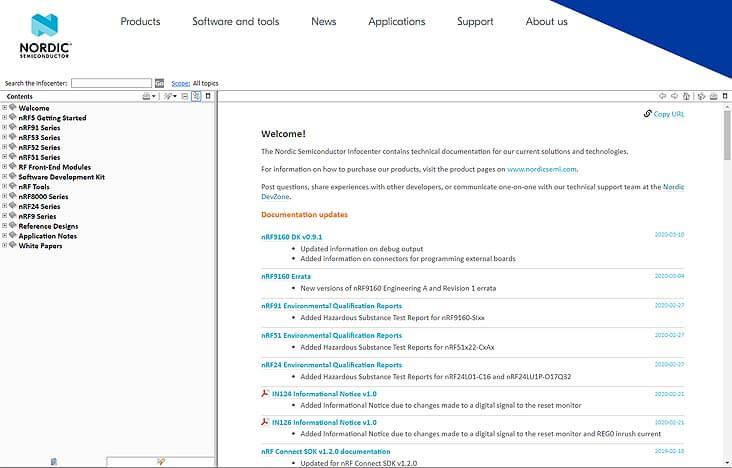Open nRF51 Environmental Qualification Reports link
This screenshot has width=732, height=468.
[331, 335]
